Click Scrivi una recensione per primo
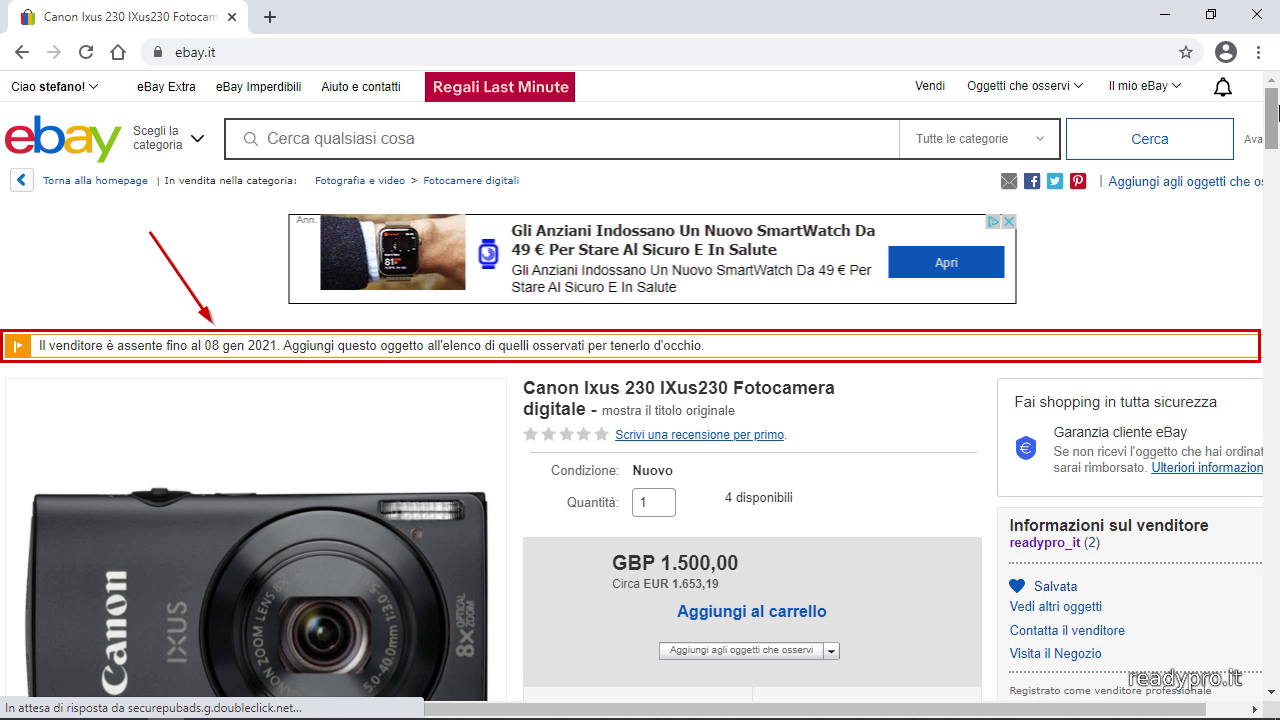1280x720 pixels. [x=700, y=435]
